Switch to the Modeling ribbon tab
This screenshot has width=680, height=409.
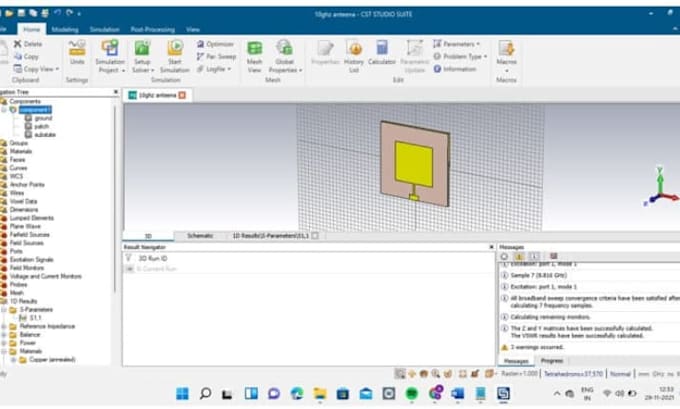65,29
